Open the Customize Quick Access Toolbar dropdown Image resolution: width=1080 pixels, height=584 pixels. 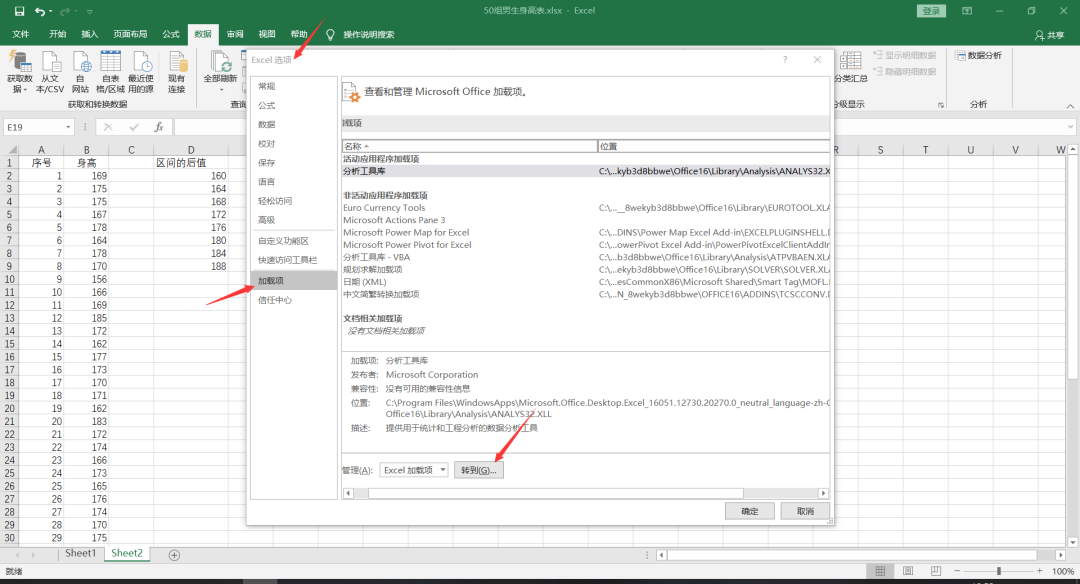[90, 11]
